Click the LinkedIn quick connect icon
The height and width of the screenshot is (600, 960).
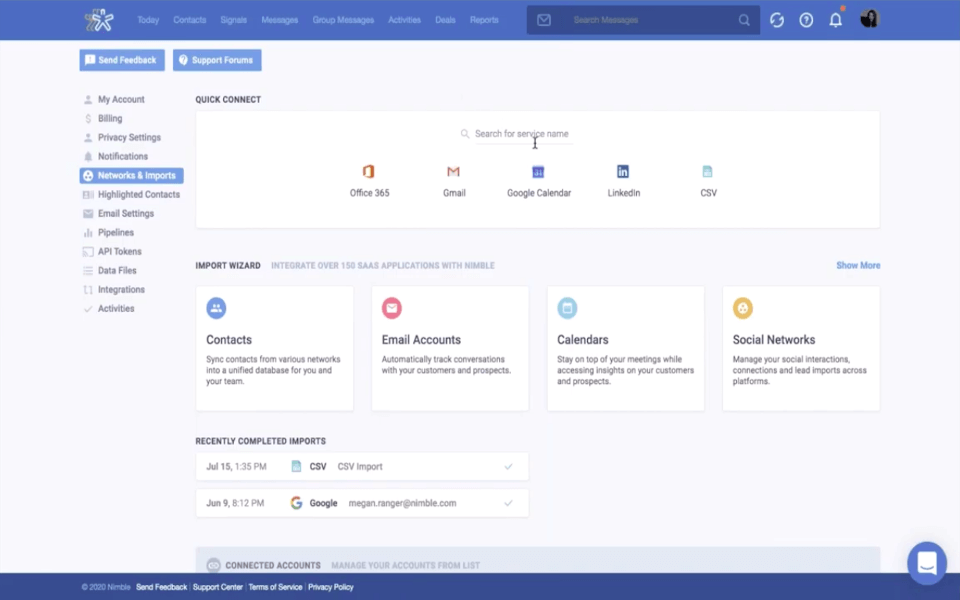pyautogui.click(x=623, y=171)
